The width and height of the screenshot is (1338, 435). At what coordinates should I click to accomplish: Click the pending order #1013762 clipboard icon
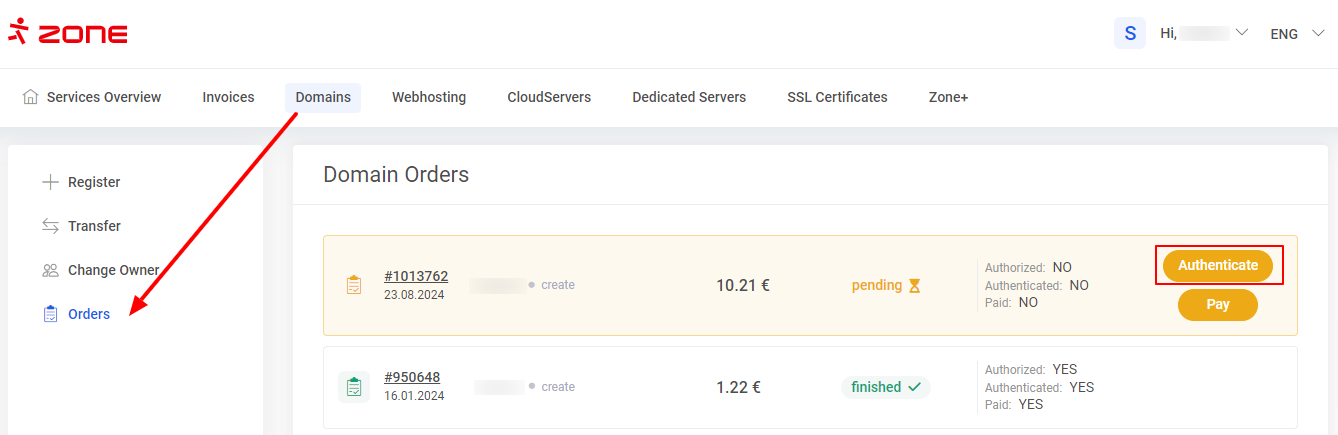pos(353,285)
